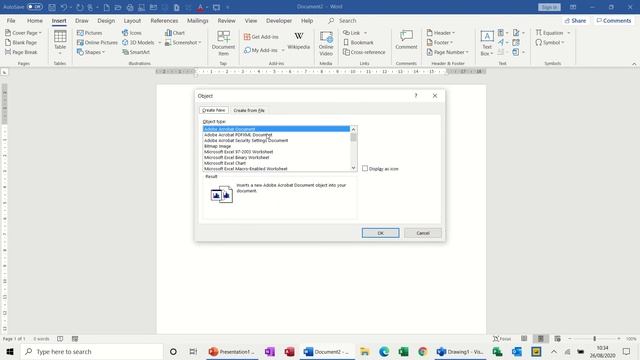The width and height of the screenshot is (640, 360).
Task: Click the Share button
Action: [575, 20]
